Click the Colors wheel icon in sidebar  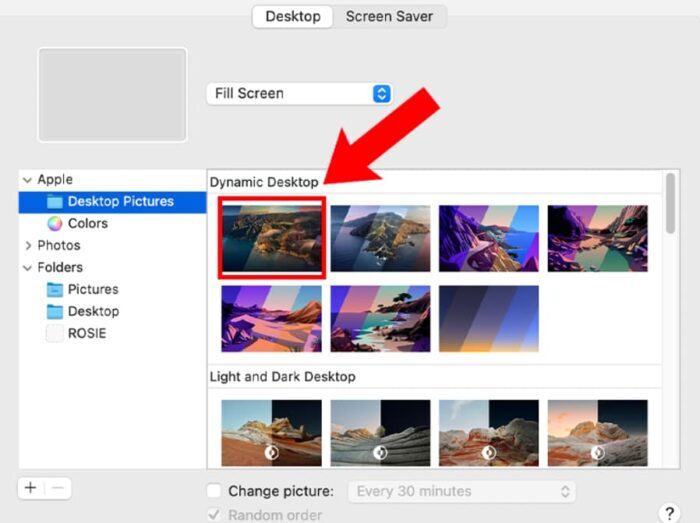[55, 223]
